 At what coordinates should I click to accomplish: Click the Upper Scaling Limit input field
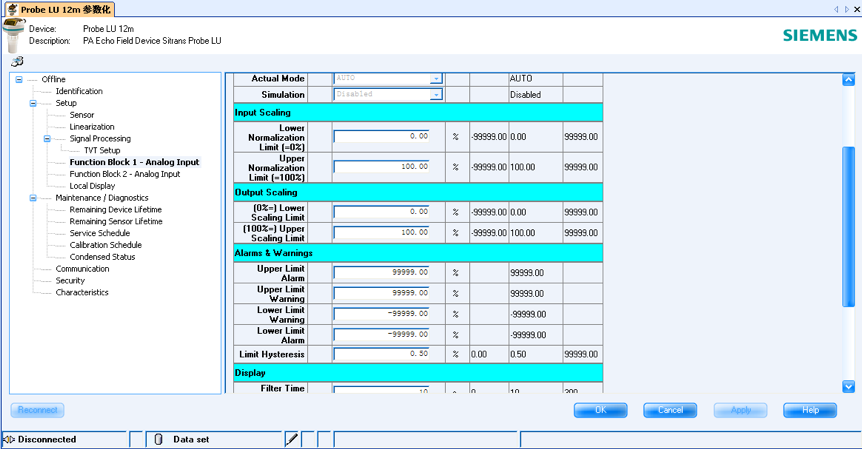click(382, 232)
